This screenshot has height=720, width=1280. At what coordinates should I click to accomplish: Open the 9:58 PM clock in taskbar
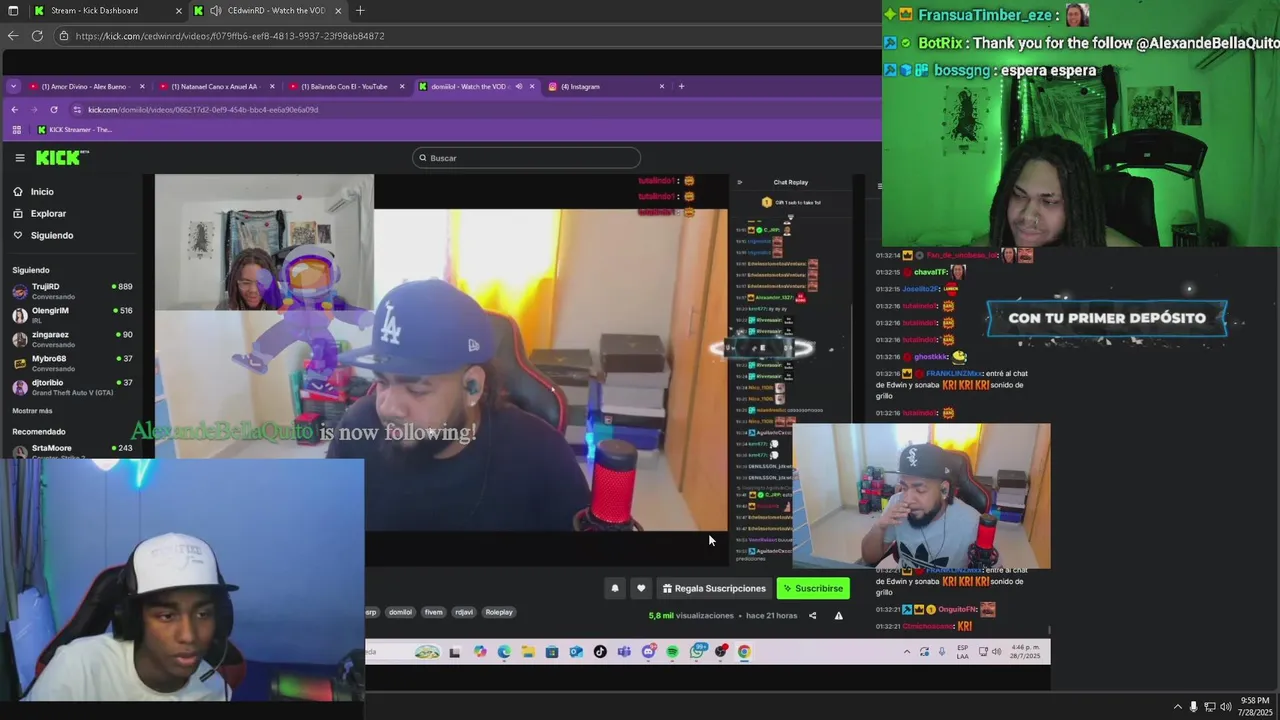[x=1255, y=706]
